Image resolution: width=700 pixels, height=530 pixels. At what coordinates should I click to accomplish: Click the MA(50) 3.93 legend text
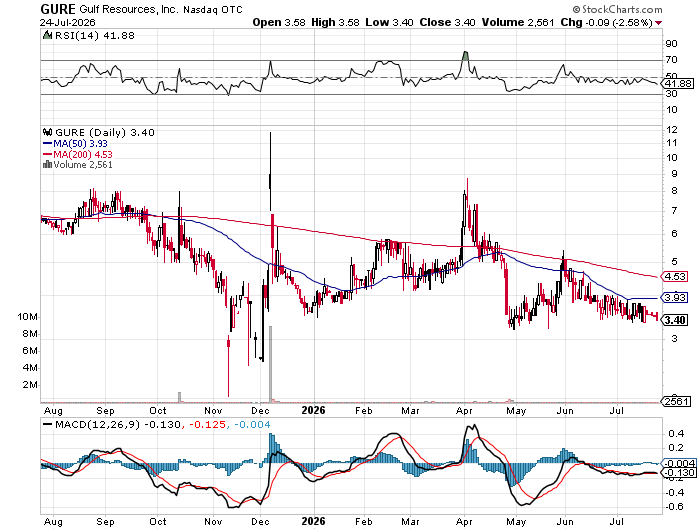[x=80, y=143]
